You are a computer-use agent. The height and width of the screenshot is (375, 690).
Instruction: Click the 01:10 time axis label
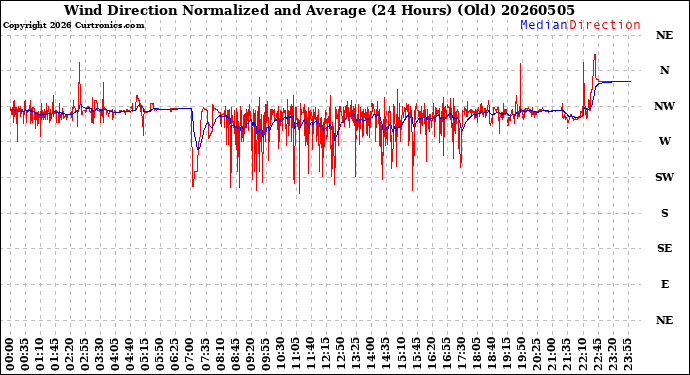(x=40, y=354)
